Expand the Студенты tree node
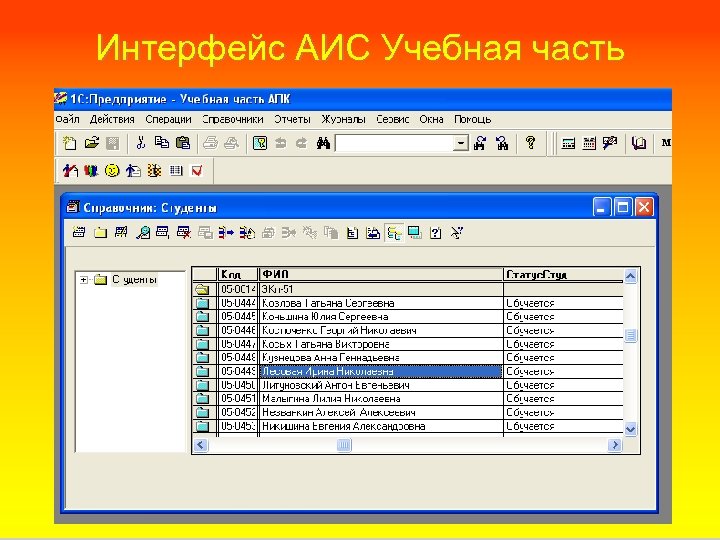 83,280
